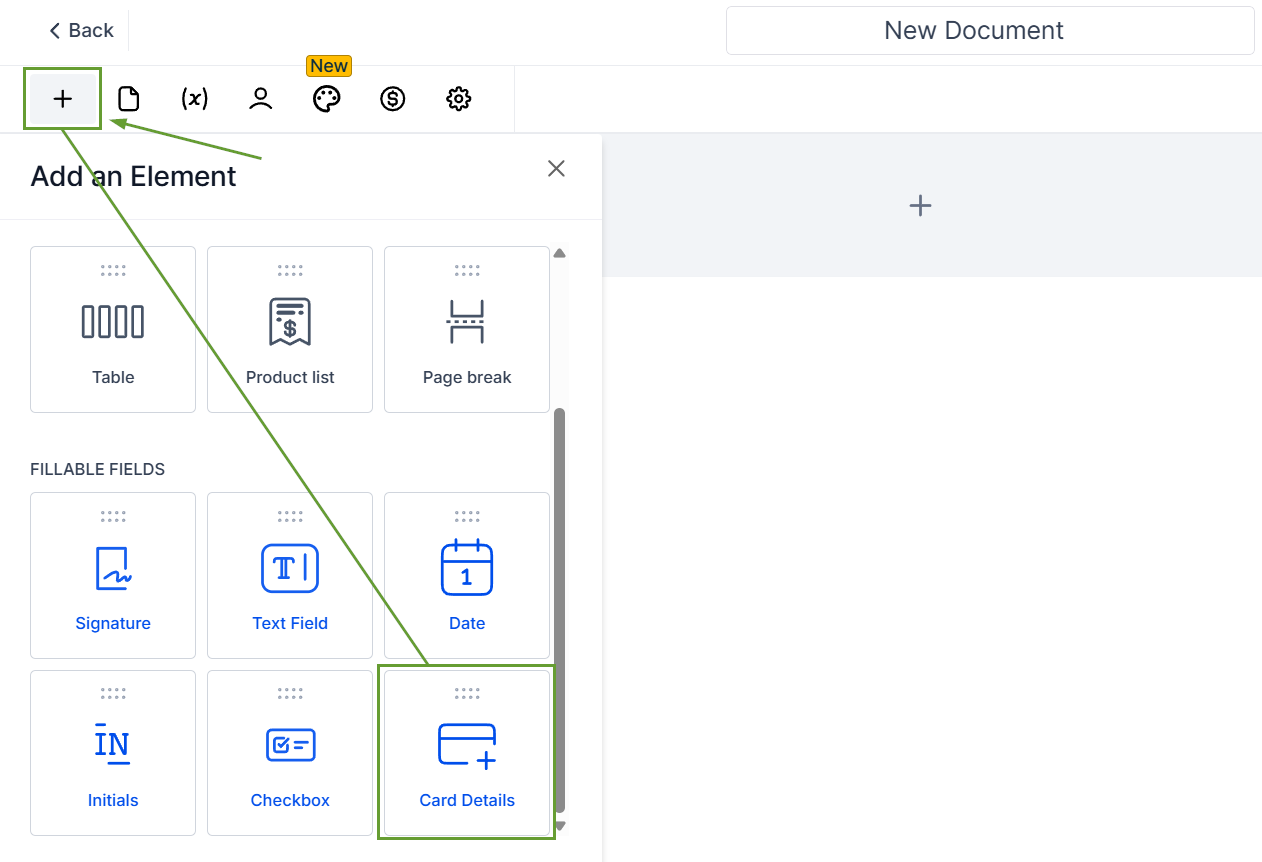Close the Add an Element panel

point(557,169)
